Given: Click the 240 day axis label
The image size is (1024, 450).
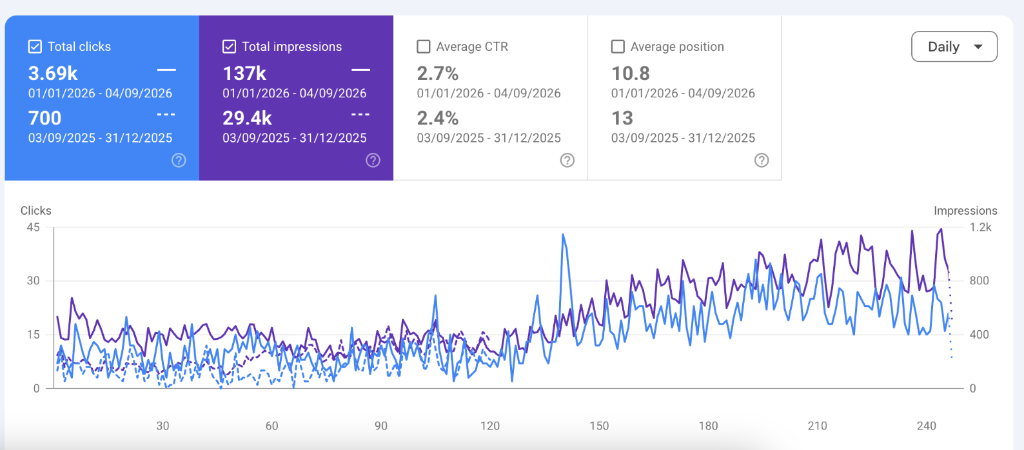Looking at the screenshot, I should coord(927,426).
